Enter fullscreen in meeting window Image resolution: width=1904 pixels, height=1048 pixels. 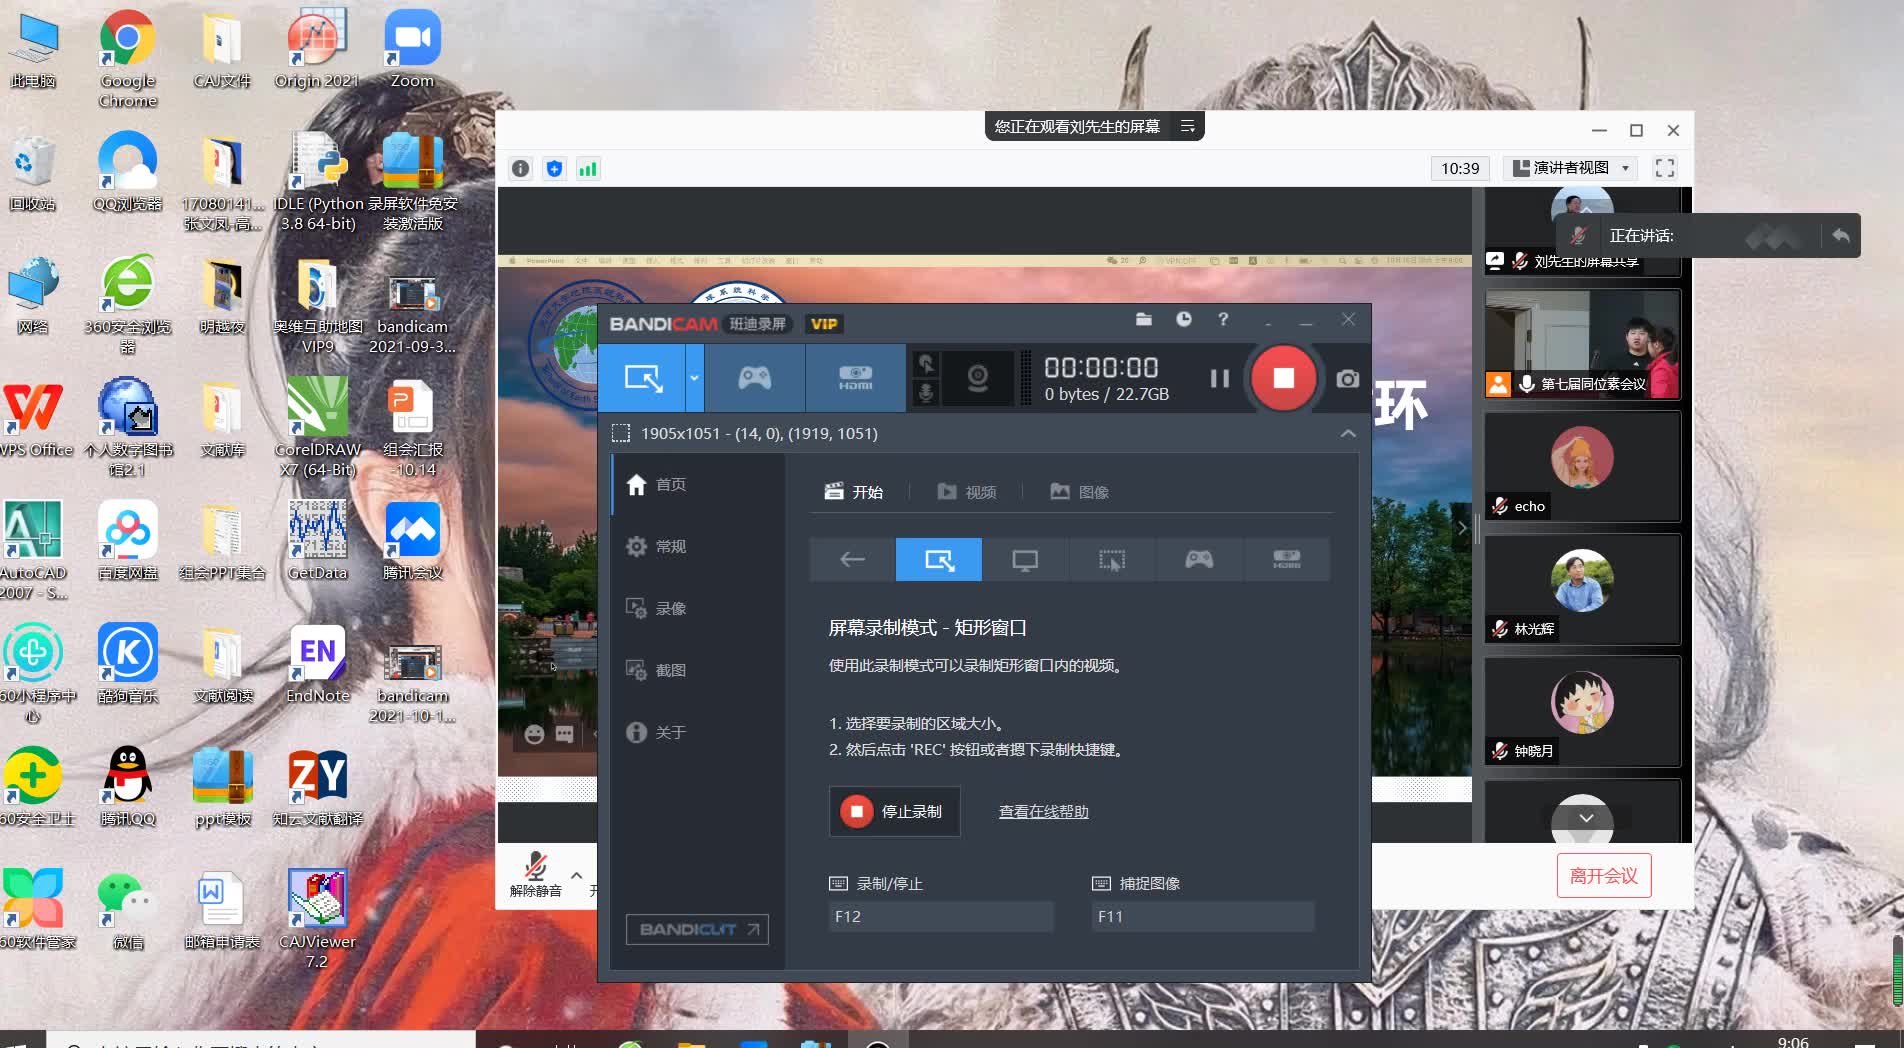(1665, 168)
